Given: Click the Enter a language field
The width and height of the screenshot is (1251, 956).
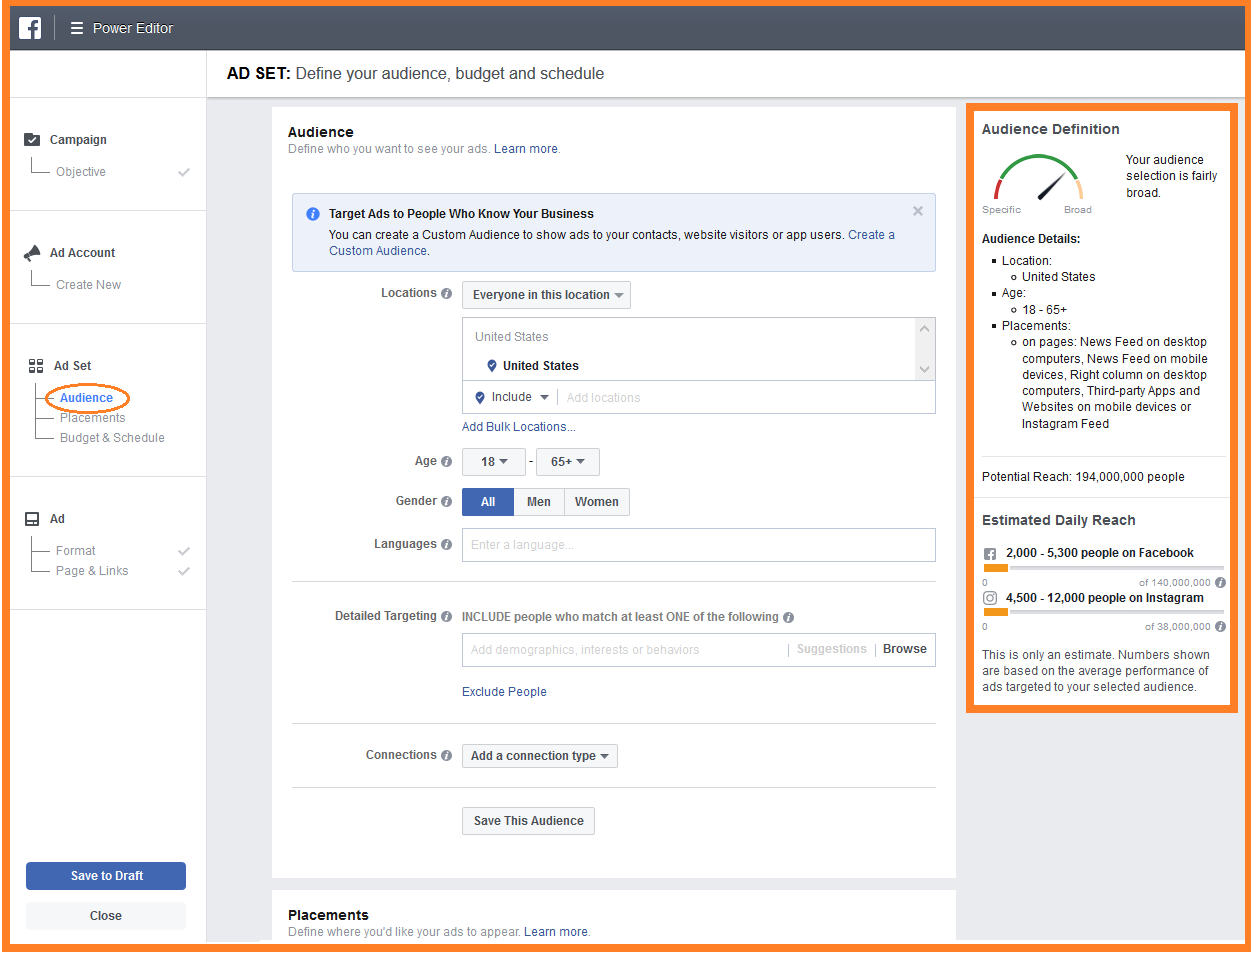Looking at the screenshot, I should [699, 545].
